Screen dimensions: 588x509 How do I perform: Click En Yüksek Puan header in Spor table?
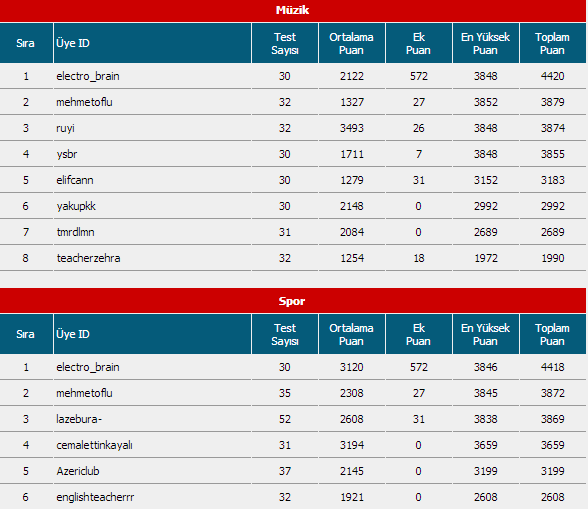click(486, 334)
